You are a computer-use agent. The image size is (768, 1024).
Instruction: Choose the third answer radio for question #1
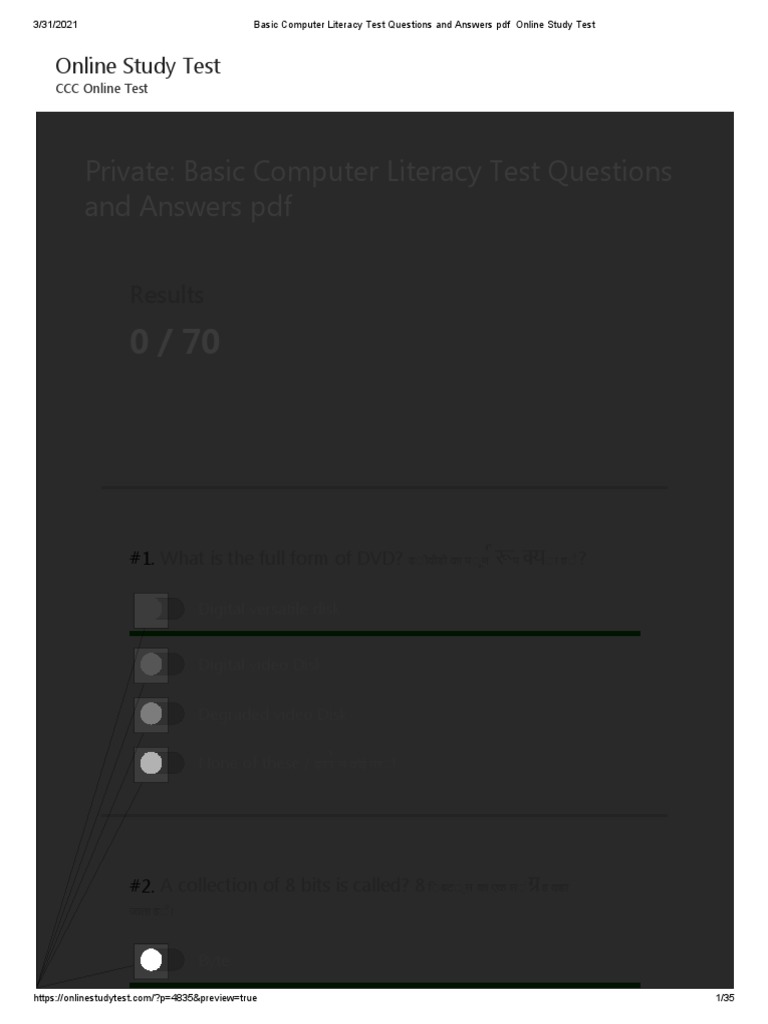tap(151, 713)
